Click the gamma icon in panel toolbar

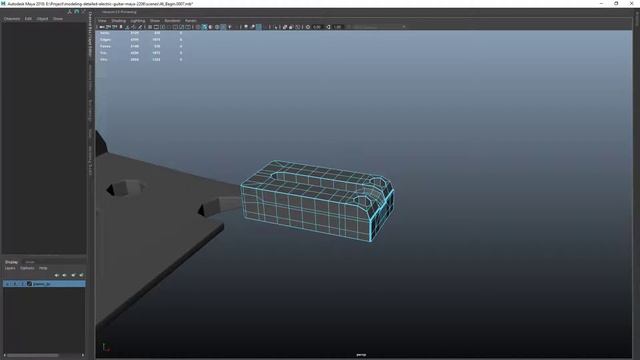(x=328, y=27)
